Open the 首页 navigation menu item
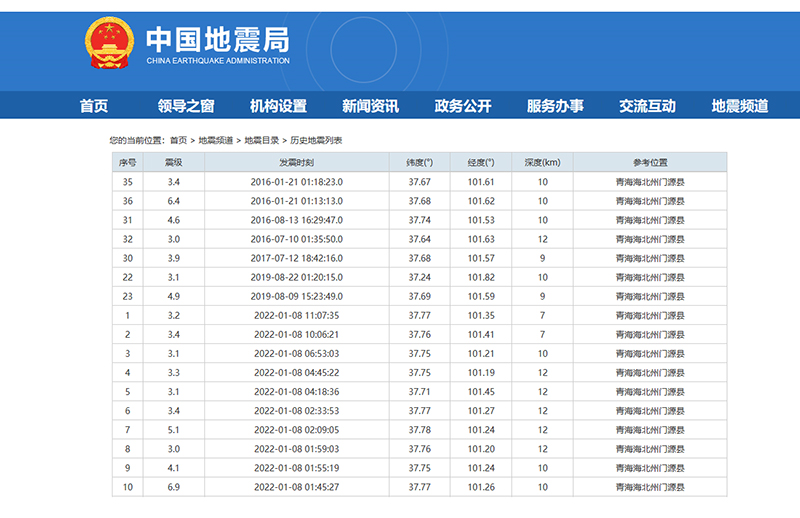 coord(94,106)
